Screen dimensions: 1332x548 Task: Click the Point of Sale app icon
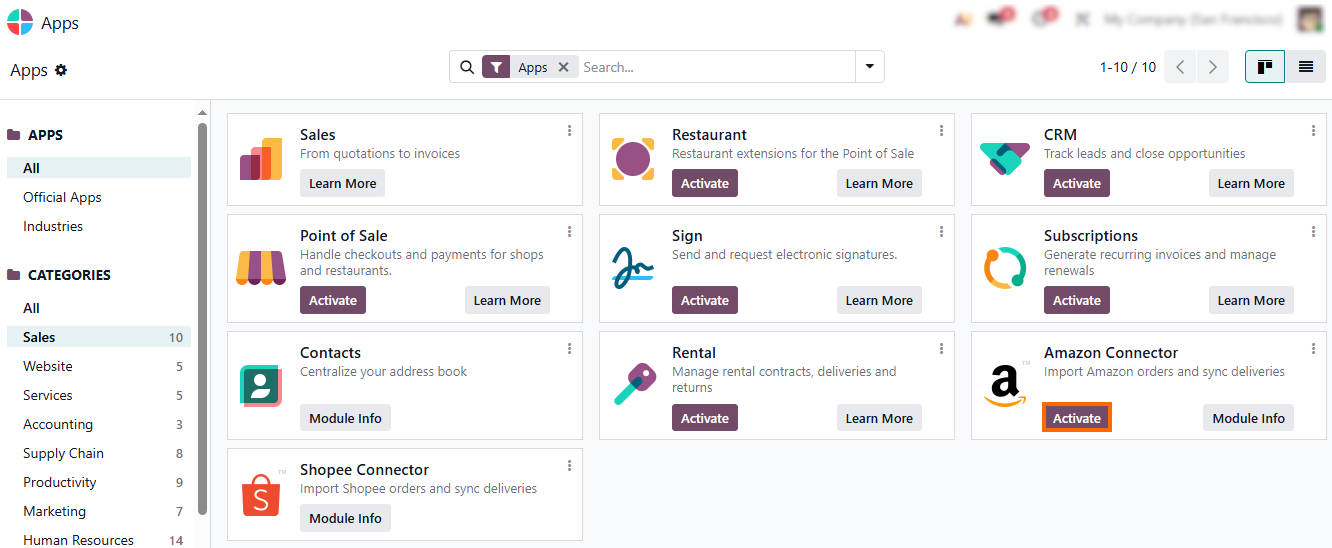pos(261,267)
